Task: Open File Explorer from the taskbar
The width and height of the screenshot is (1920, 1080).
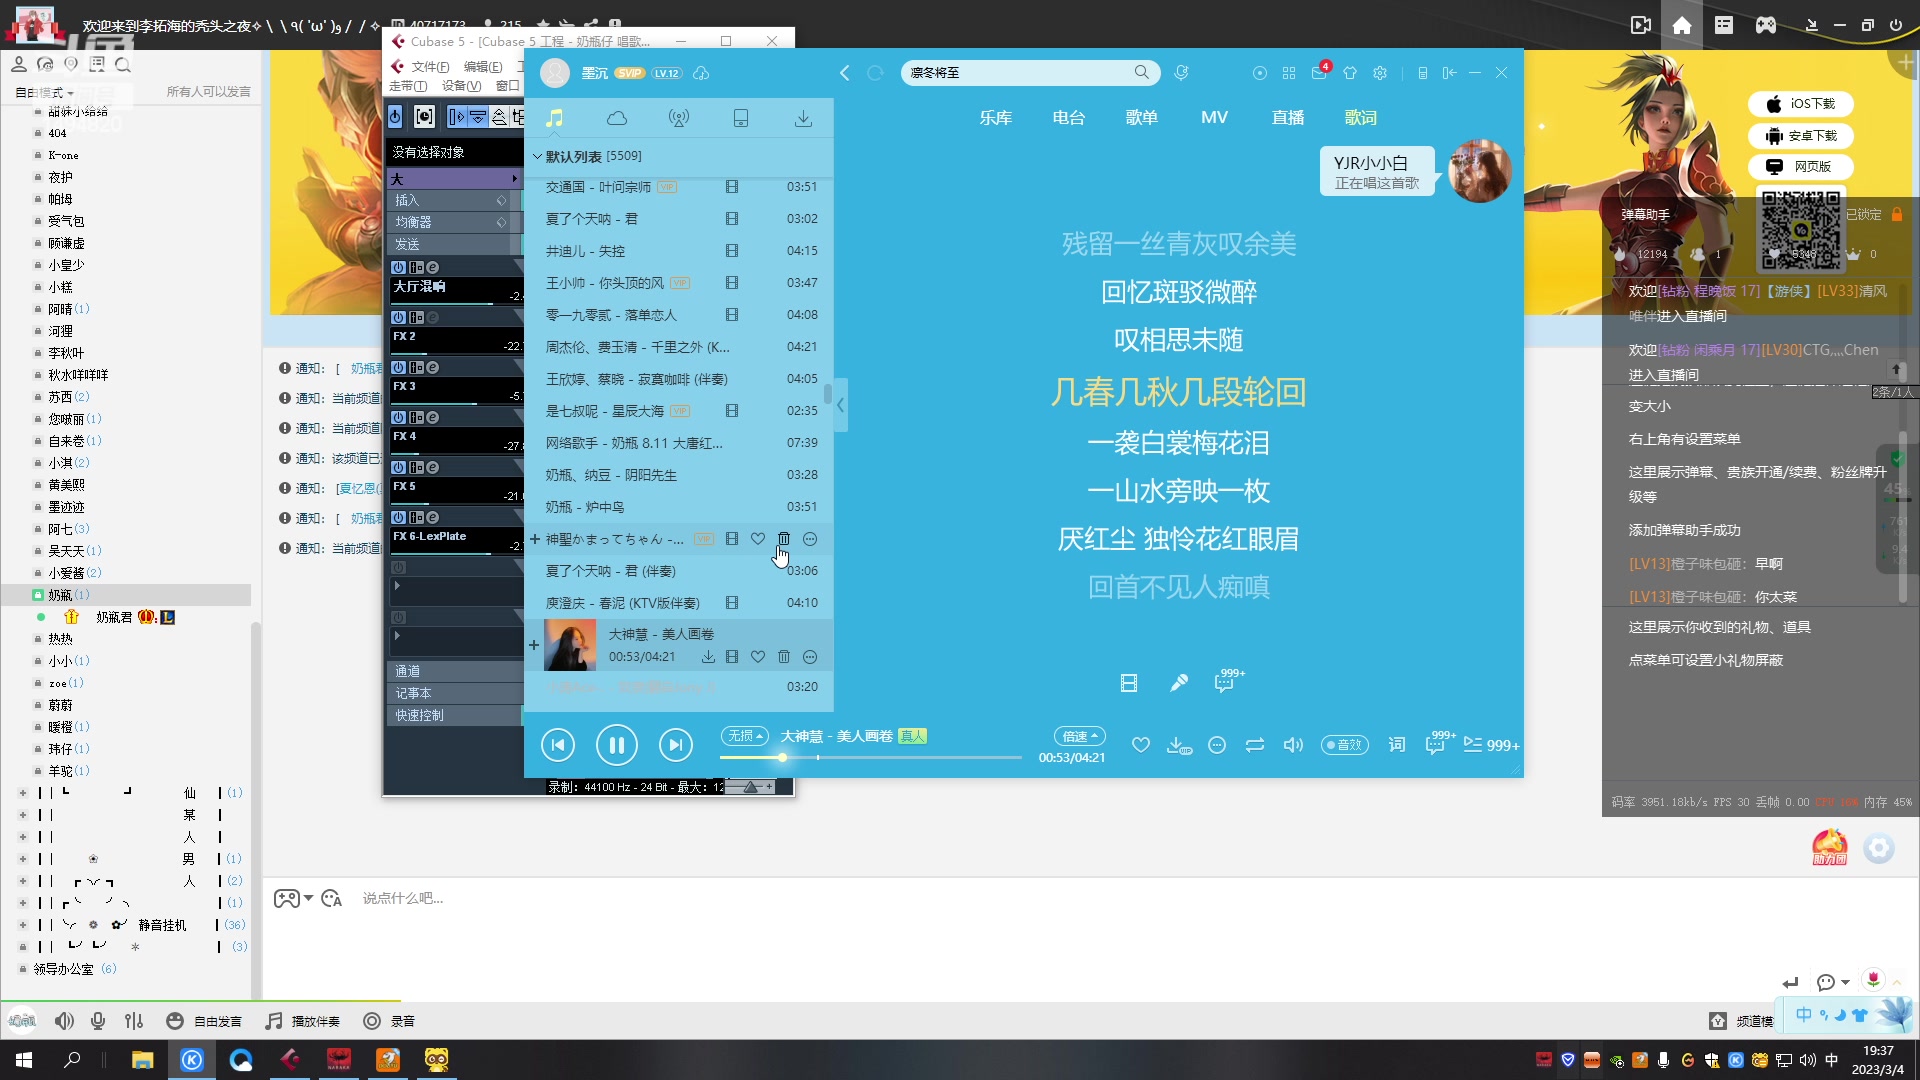Action: coord(142,1060)
